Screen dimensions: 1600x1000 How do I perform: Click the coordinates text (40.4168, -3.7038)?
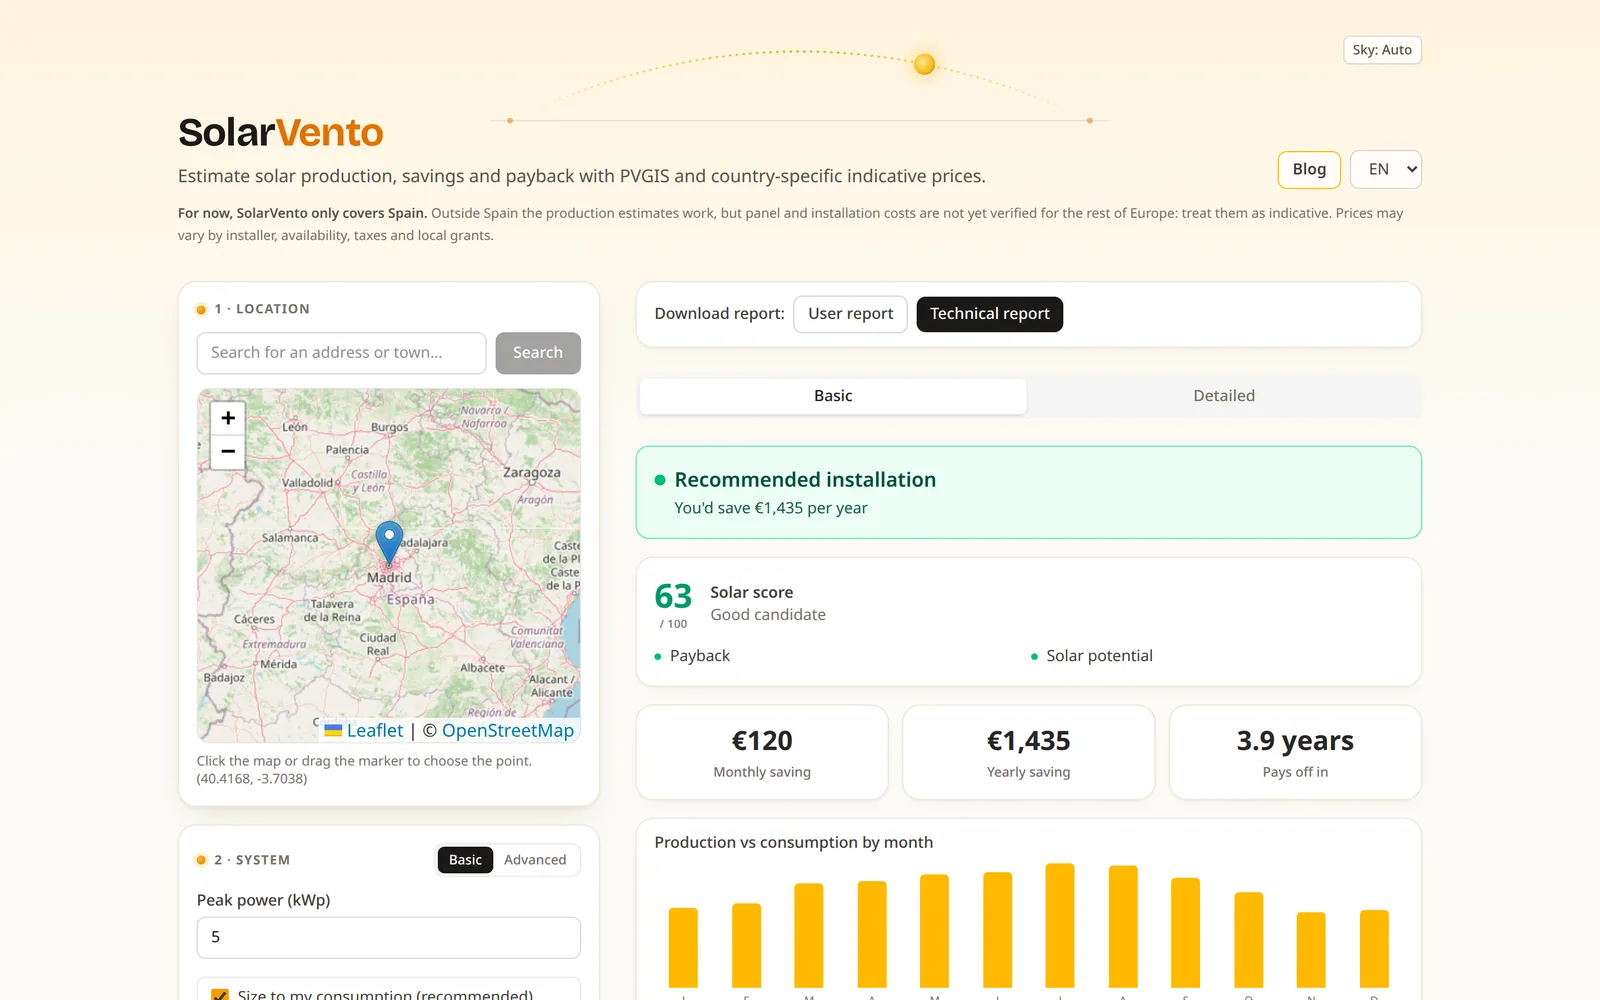click(252, 779)
